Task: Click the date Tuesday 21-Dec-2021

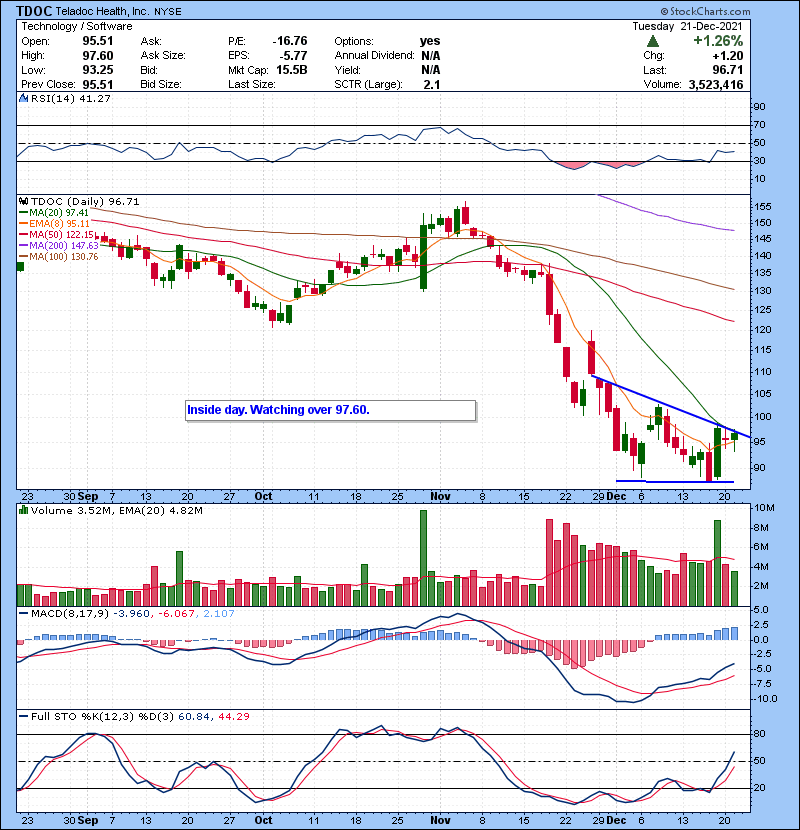Action: [688, 26]
